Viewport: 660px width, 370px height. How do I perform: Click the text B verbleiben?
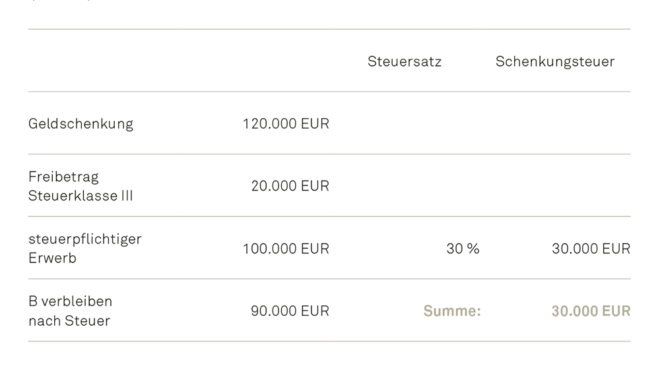[70, 301]
